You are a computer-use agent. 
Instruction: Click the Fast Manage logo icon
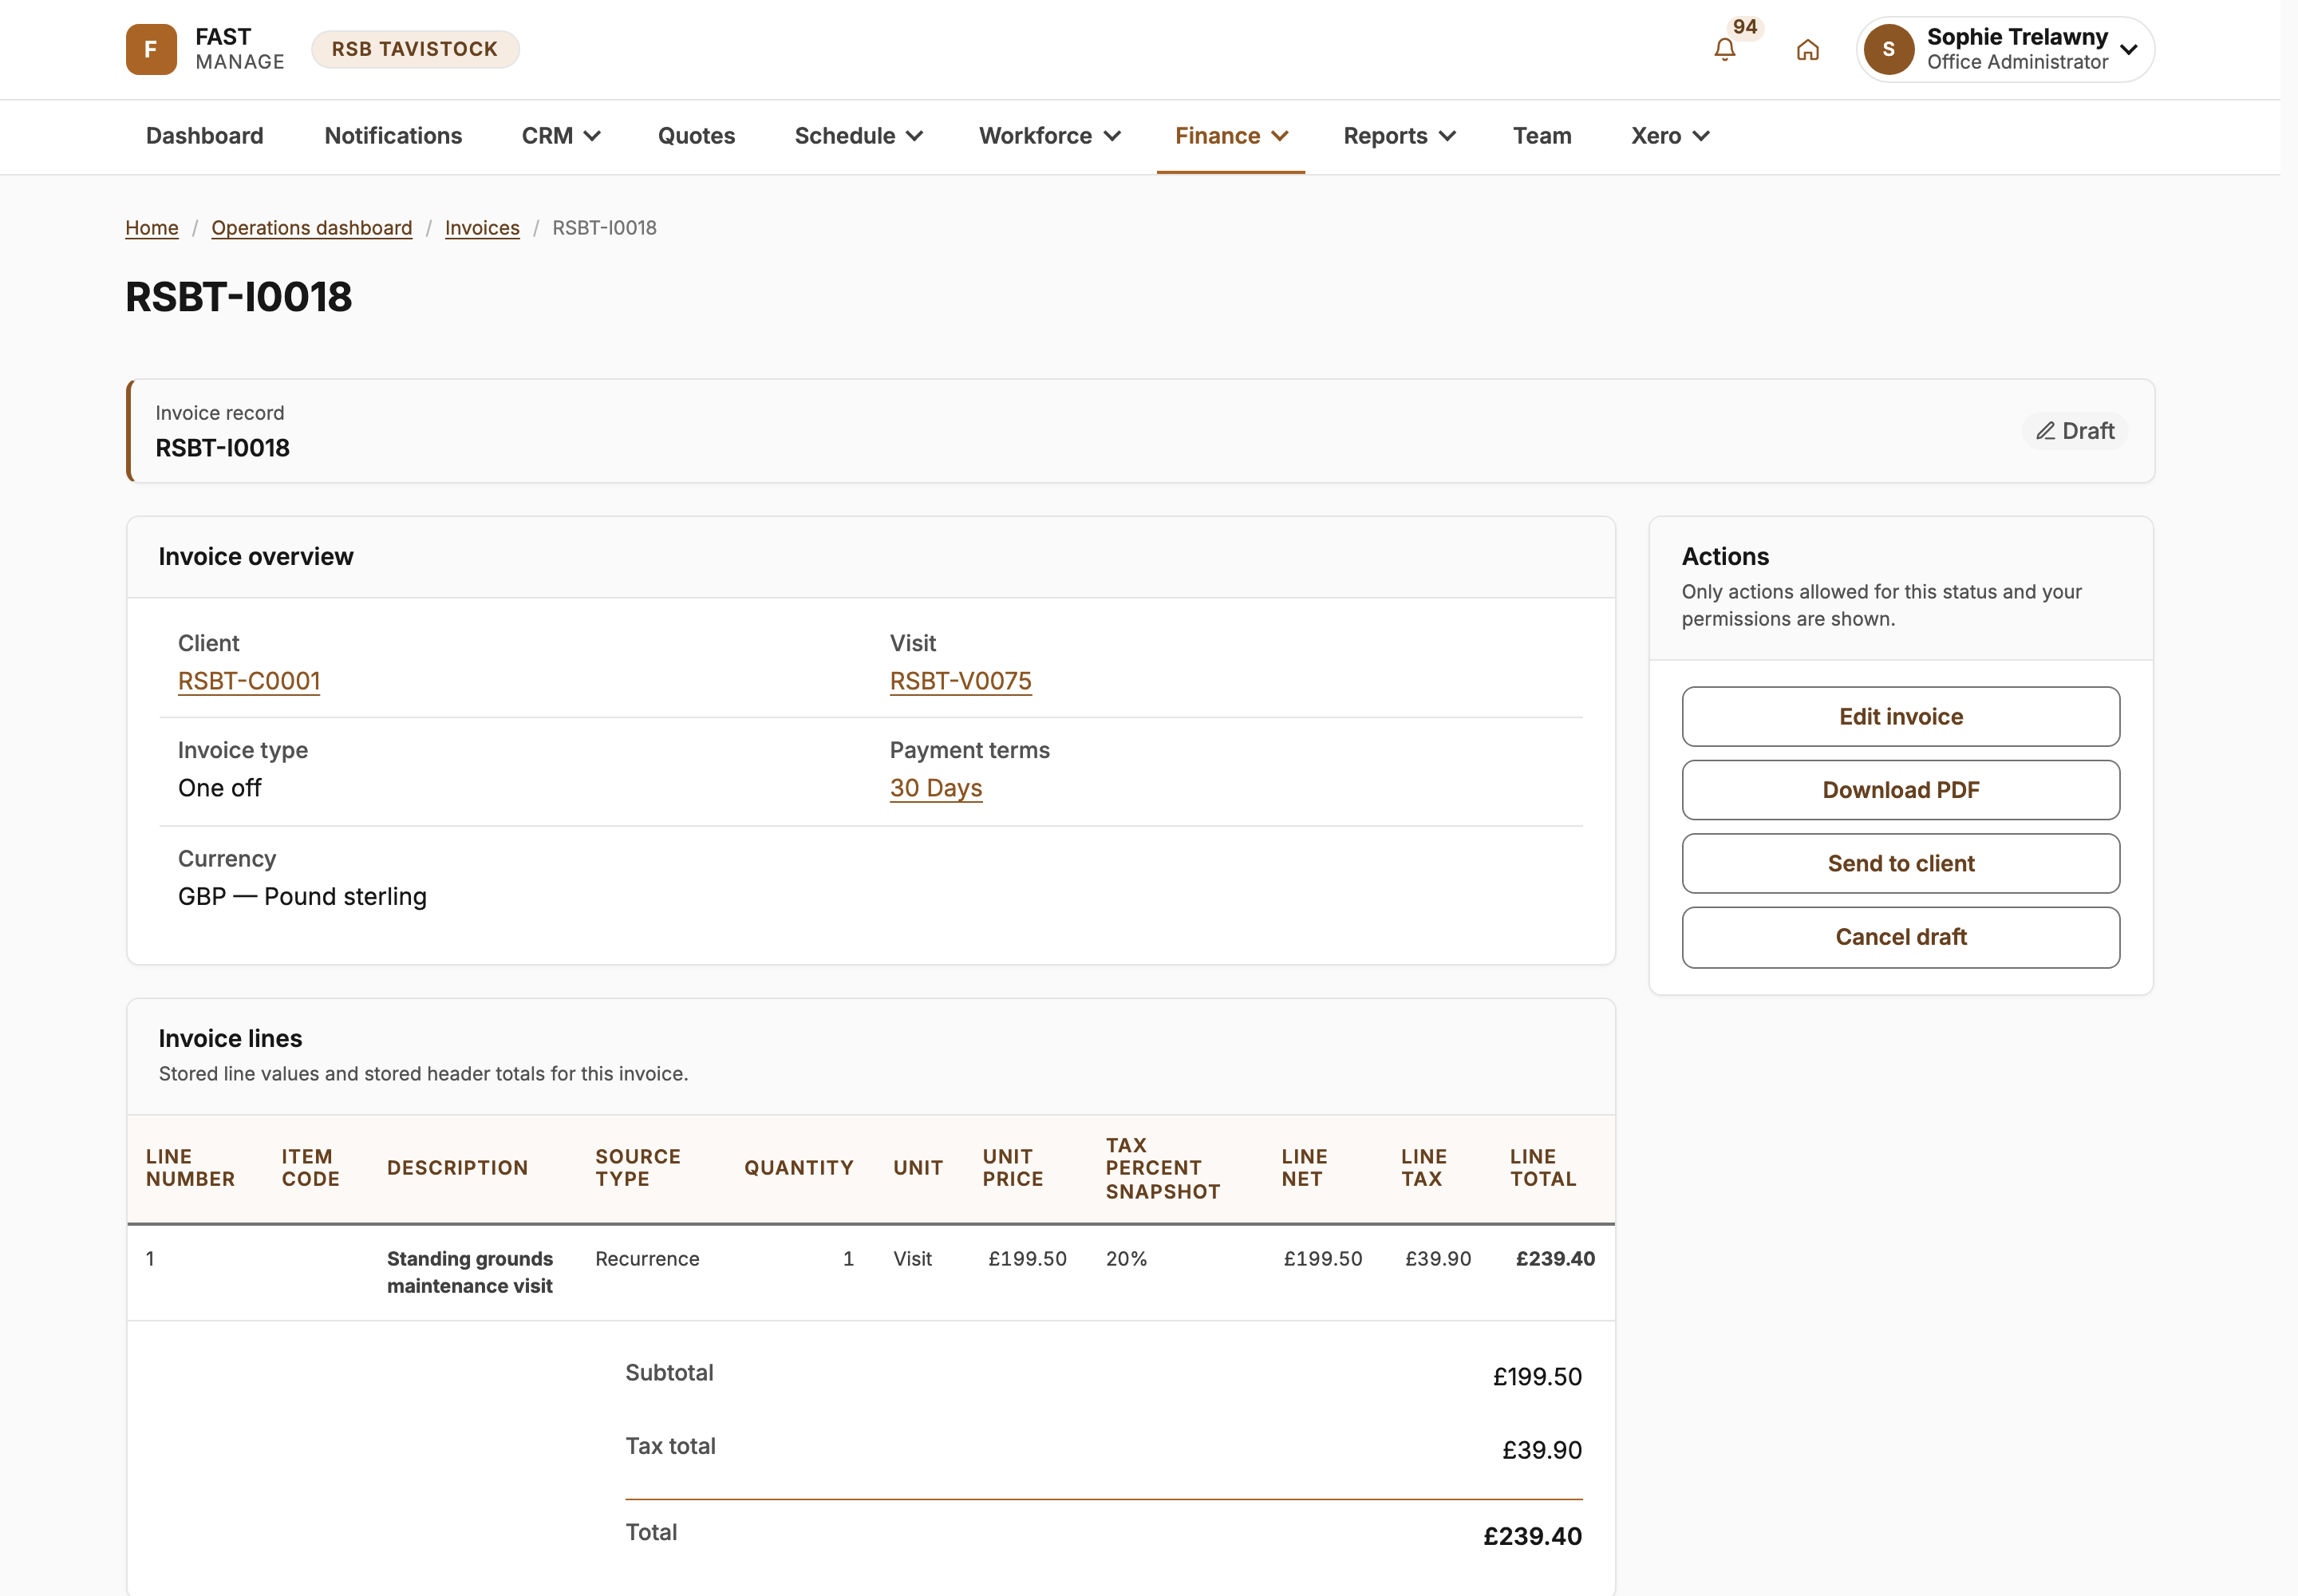151,49
